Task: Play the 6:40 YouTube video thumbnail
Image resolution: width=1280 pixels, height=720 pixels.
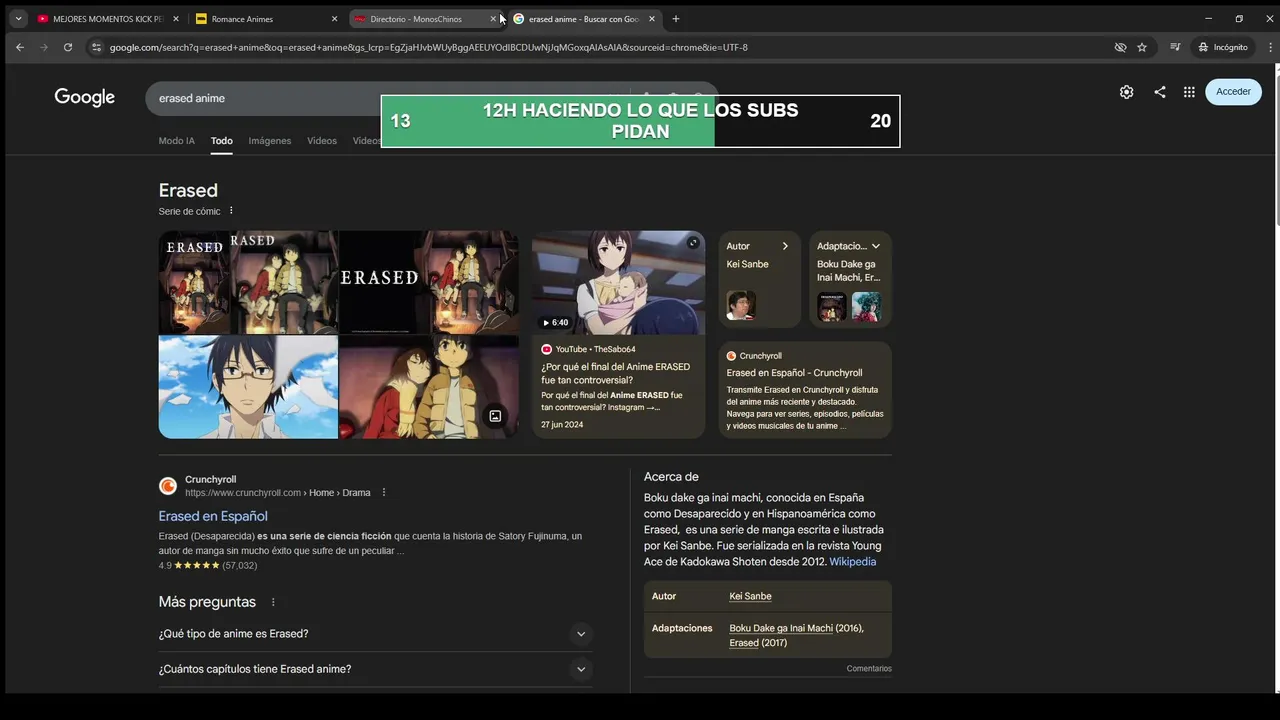Action: [x=618, y=283]
